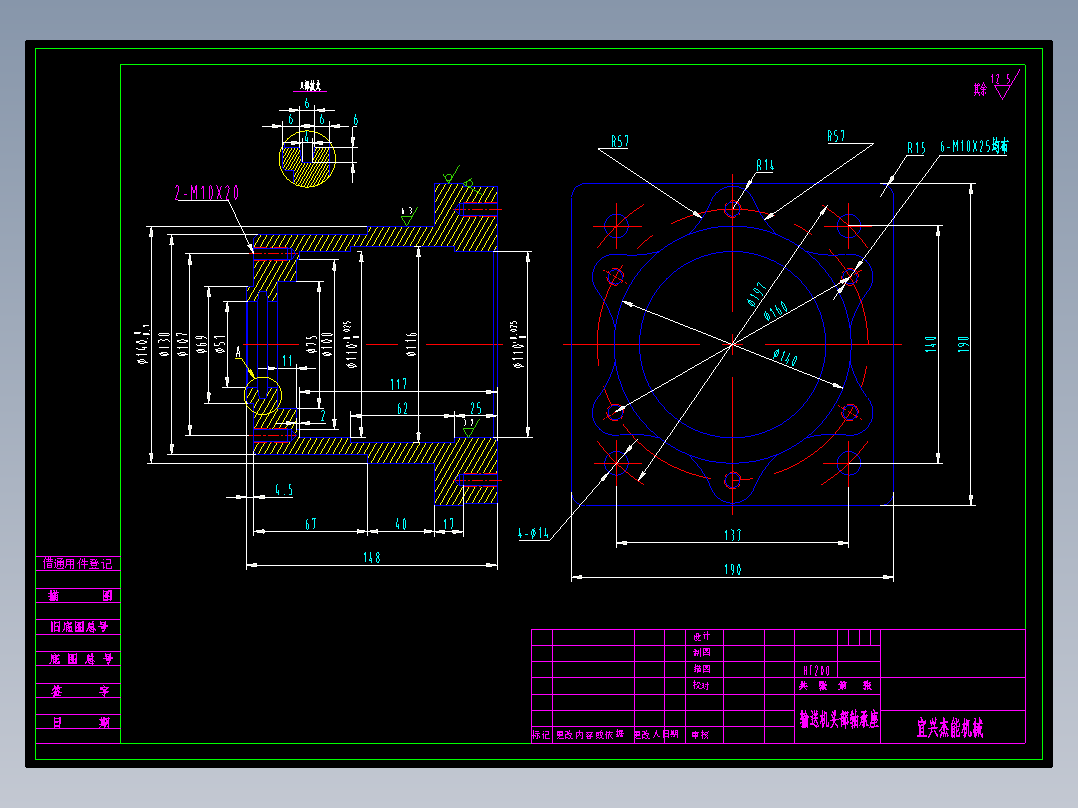Click the 6-M10X25 均布 hole callout

974,146
